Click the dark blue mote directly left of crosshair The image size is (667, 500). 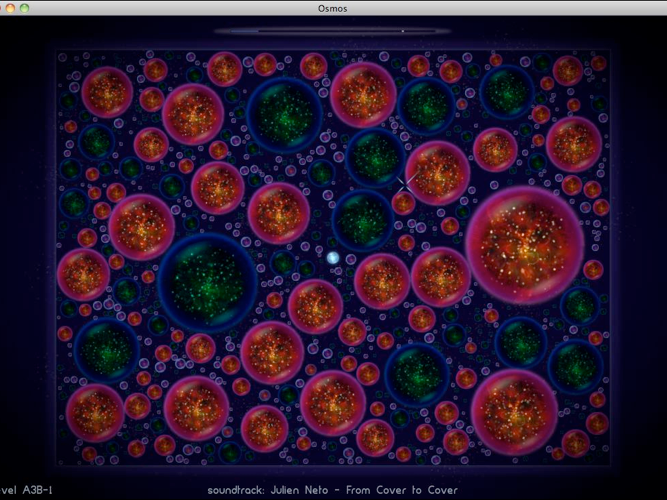374,155
